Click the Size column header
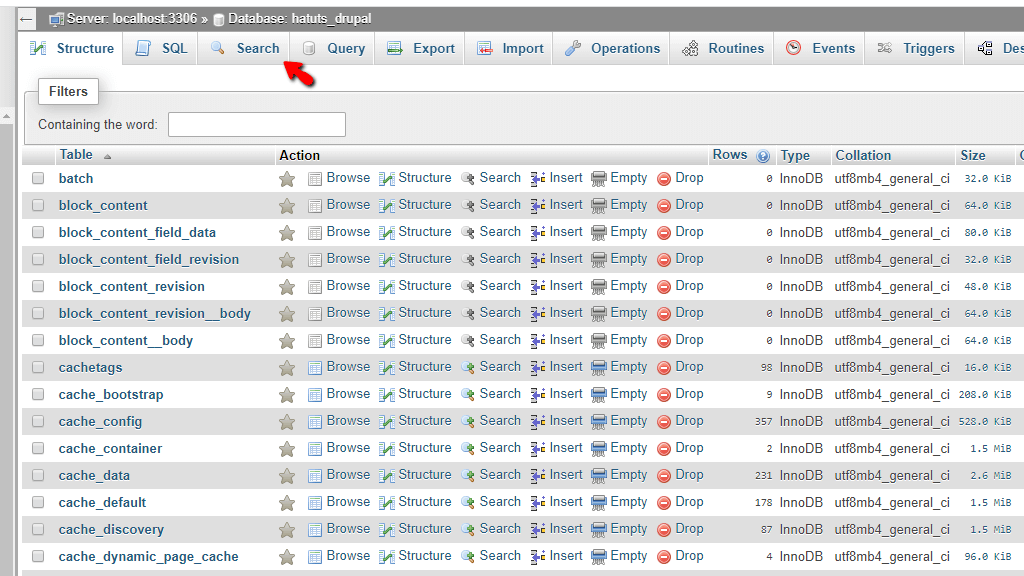Image resolution: width=1024 pixels, height=576 pixels. [972, 155]
